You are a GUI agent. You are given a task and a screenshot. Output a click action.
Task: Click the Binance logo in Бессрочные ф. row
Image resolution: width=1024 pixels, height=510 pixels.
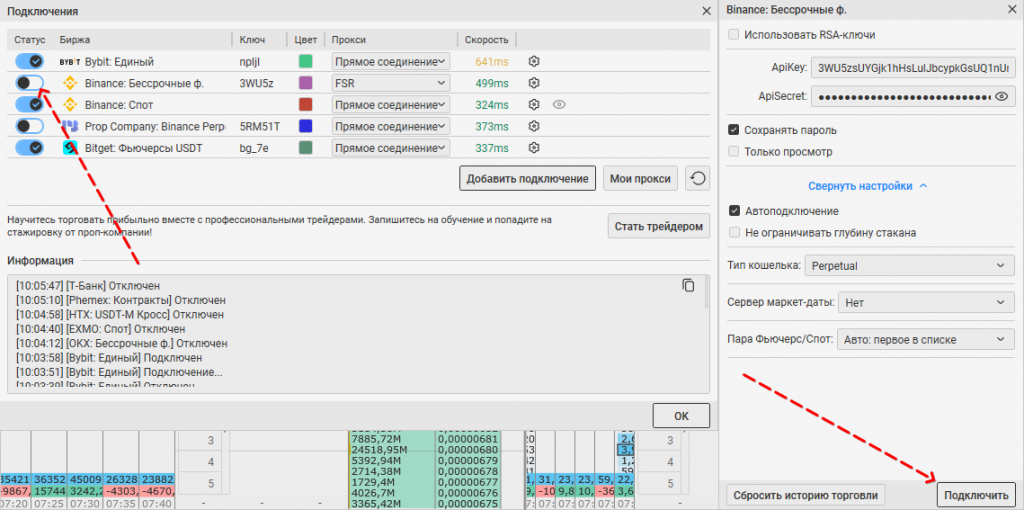pos(69,83)
